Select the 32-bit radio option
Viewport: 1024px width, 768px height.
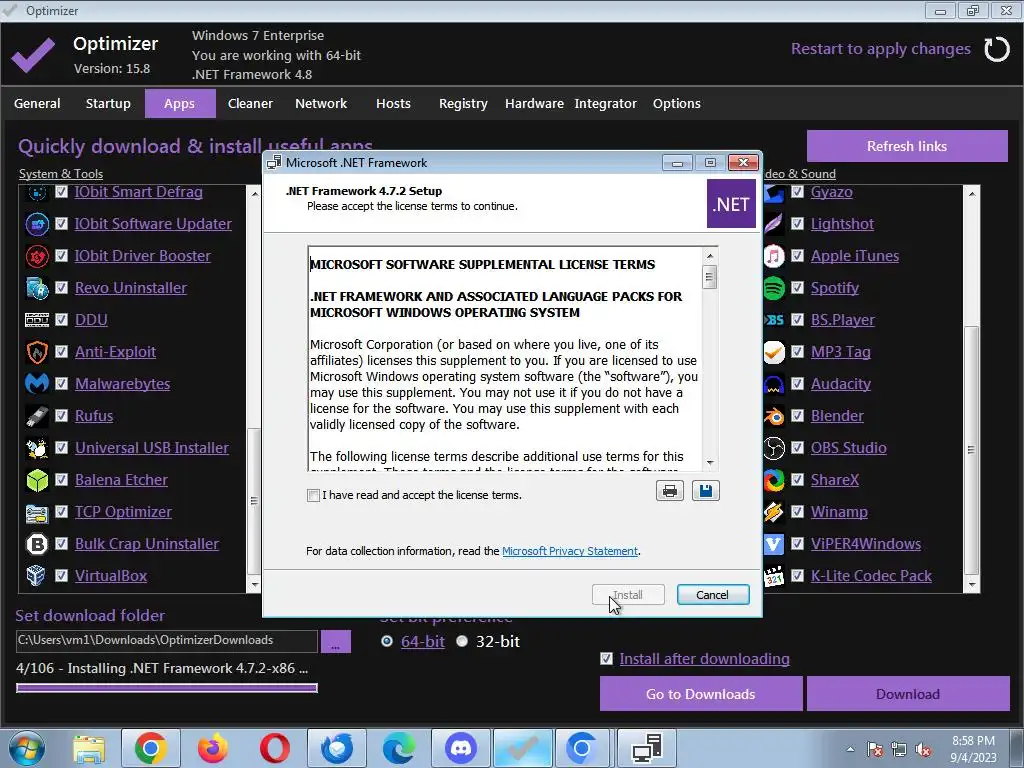tap(462, 641)
